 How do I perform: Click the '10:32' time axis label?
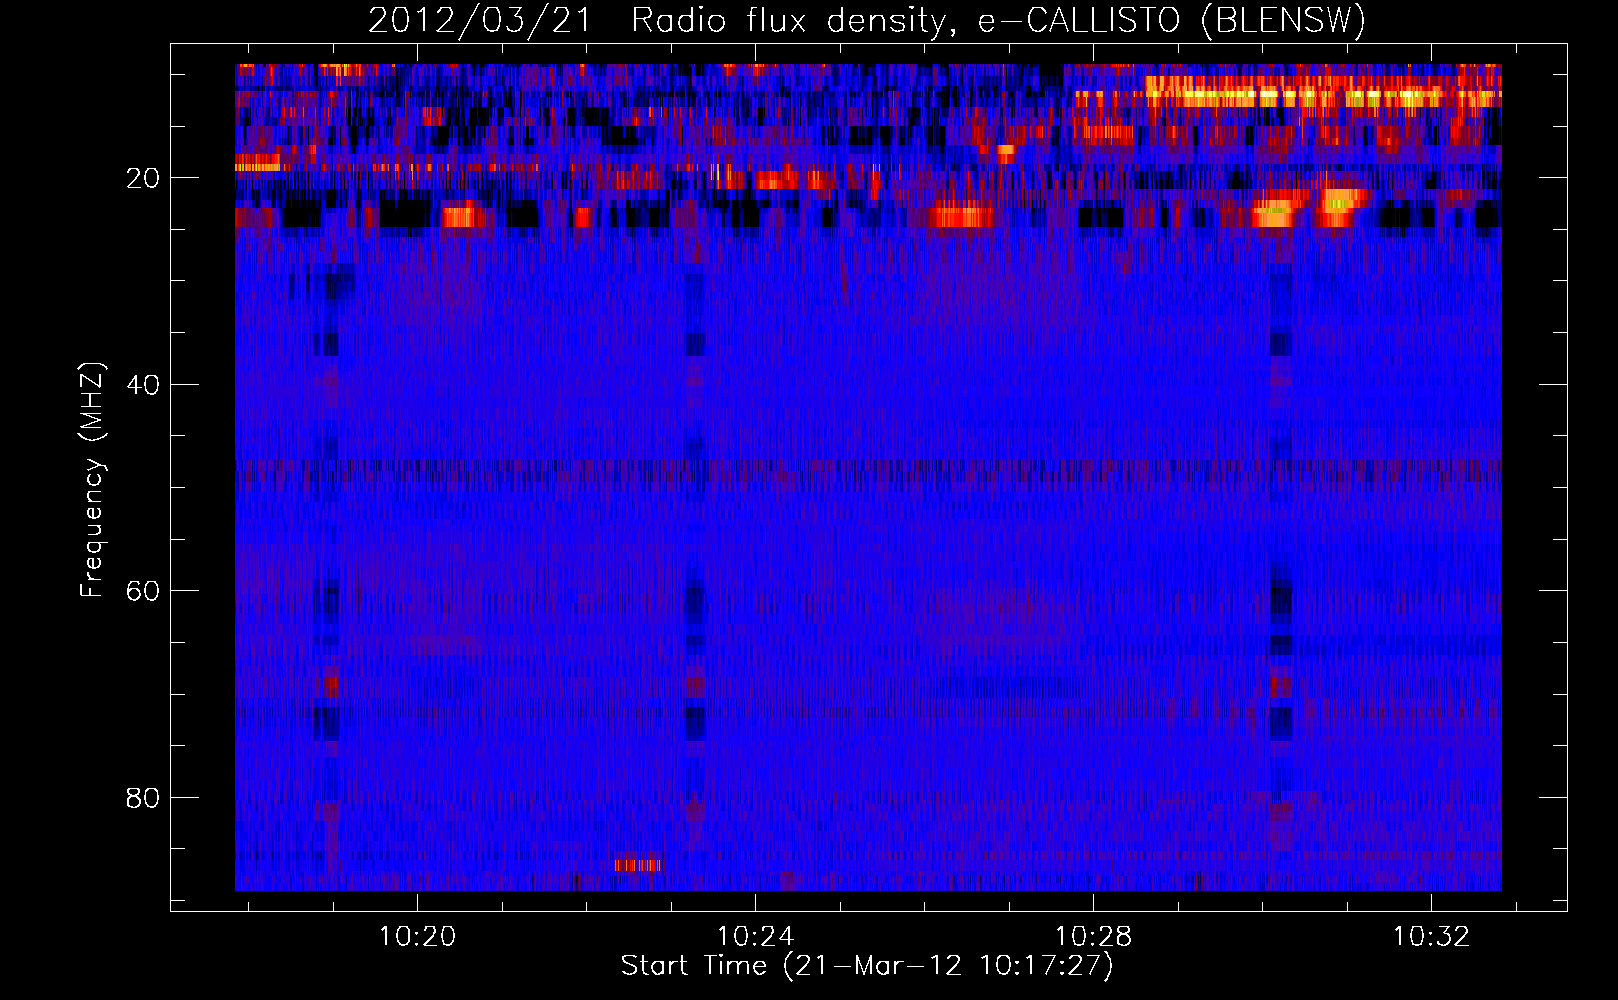point(1432,936)
